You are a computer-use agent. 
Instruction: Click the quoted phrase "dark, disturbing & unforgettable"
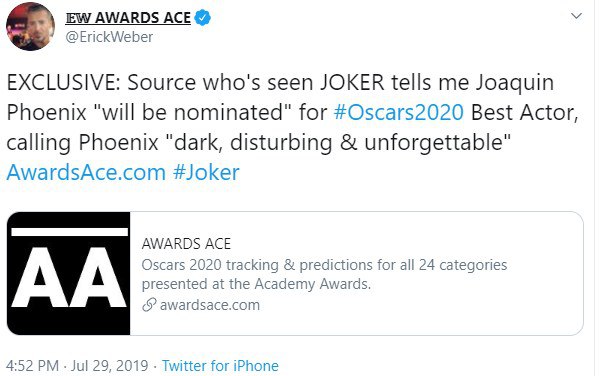pos(339,142)
